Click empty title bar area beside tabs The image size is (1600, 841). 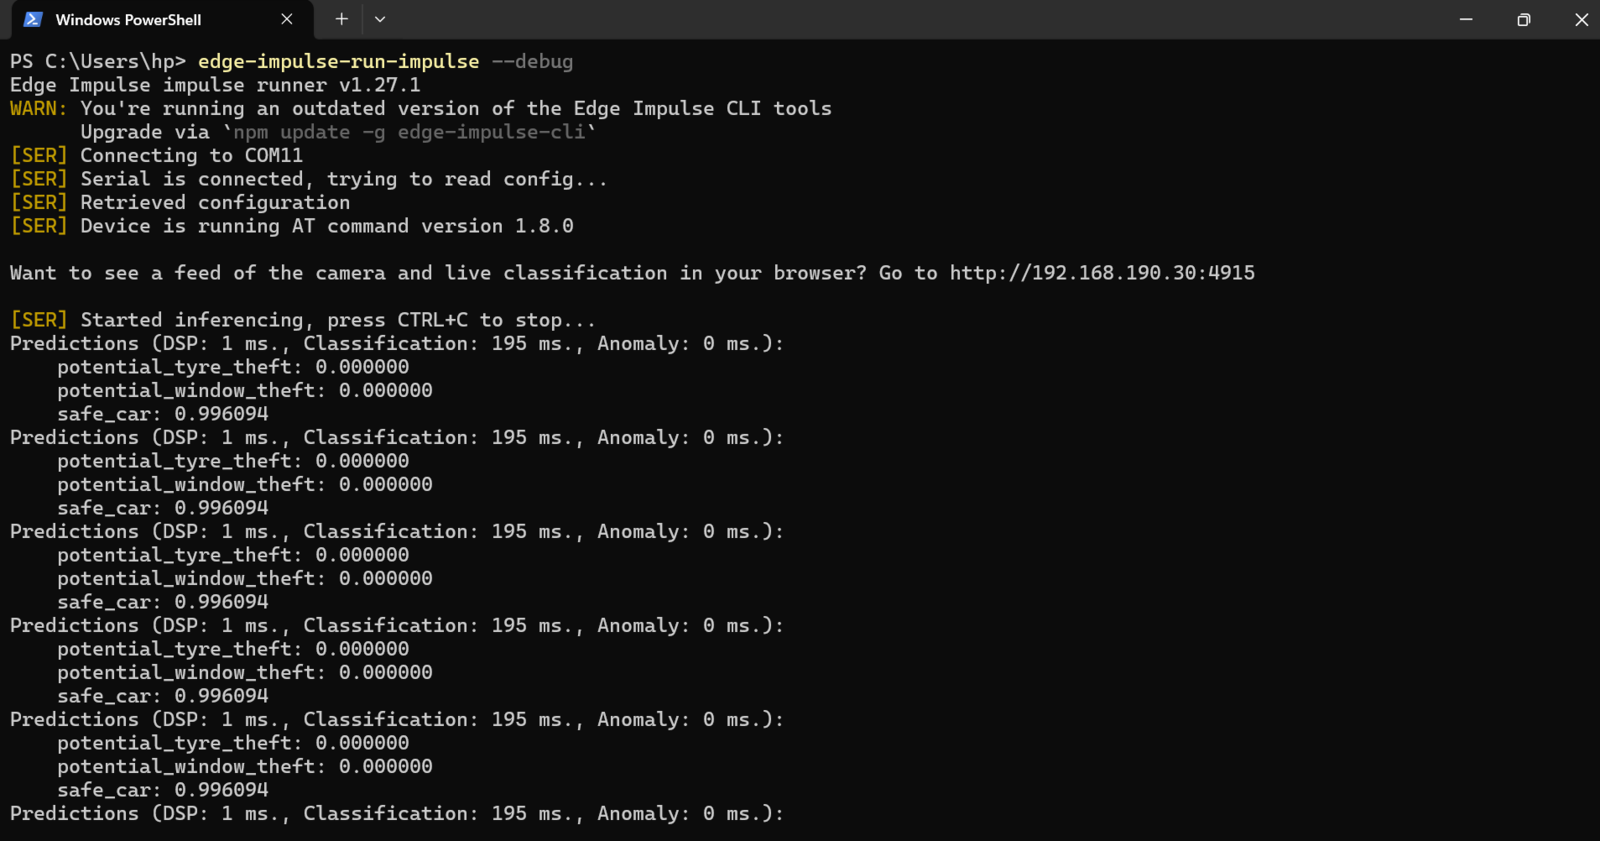click(x=900, y=19)
